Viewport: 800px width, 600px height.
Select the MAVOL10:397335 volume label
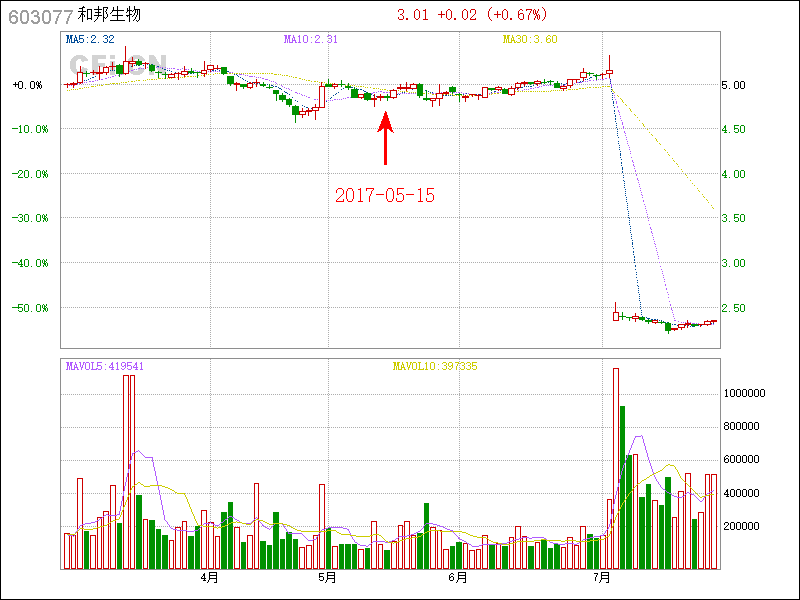[435, 366]
